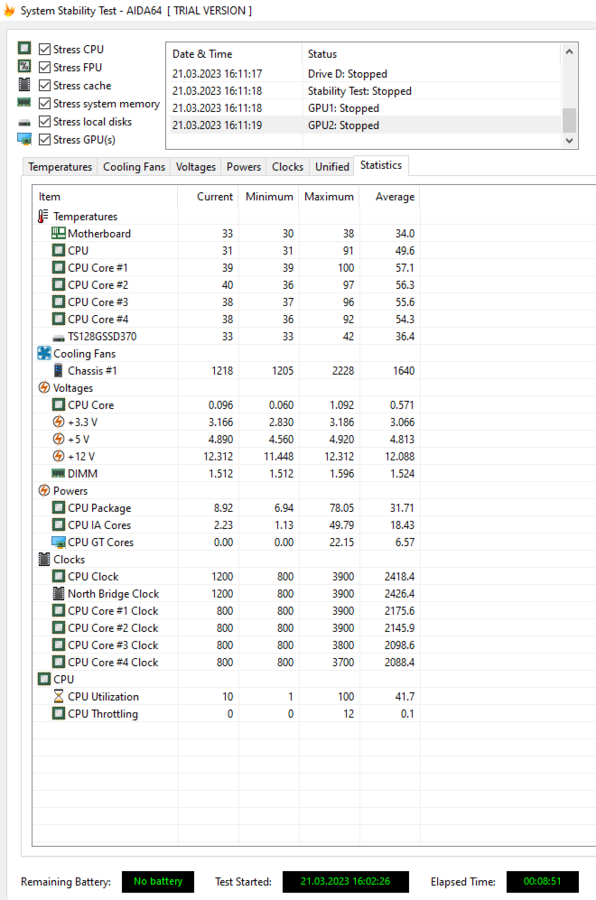The width and height of the screenshot is (596, 900).
Task: Click the Average column header
Action: click(390, 196)
